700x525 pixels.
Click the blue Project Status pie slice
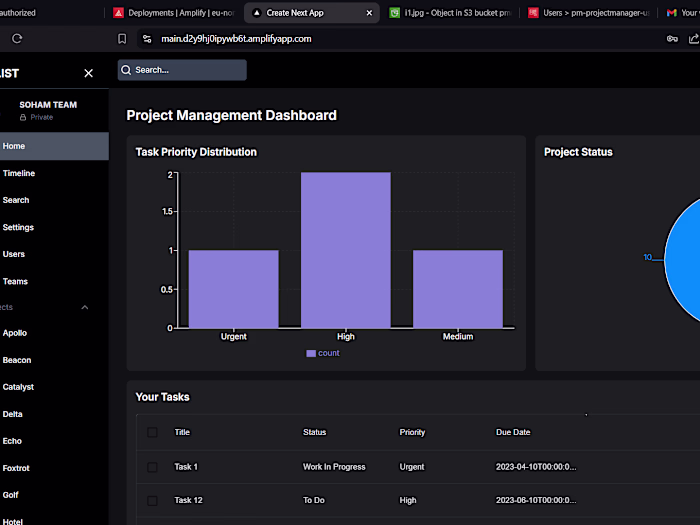tap(683, 259)
